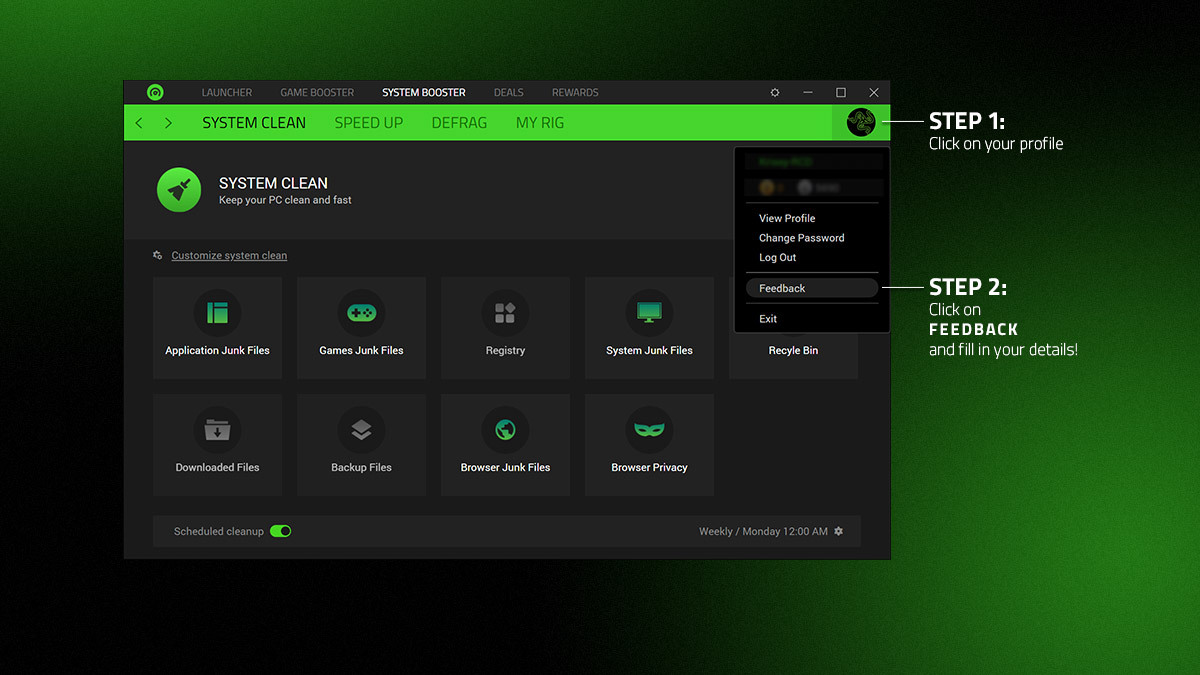Switch to the Launcher tab
The image size is (1200, 675).
click(227, 92)
